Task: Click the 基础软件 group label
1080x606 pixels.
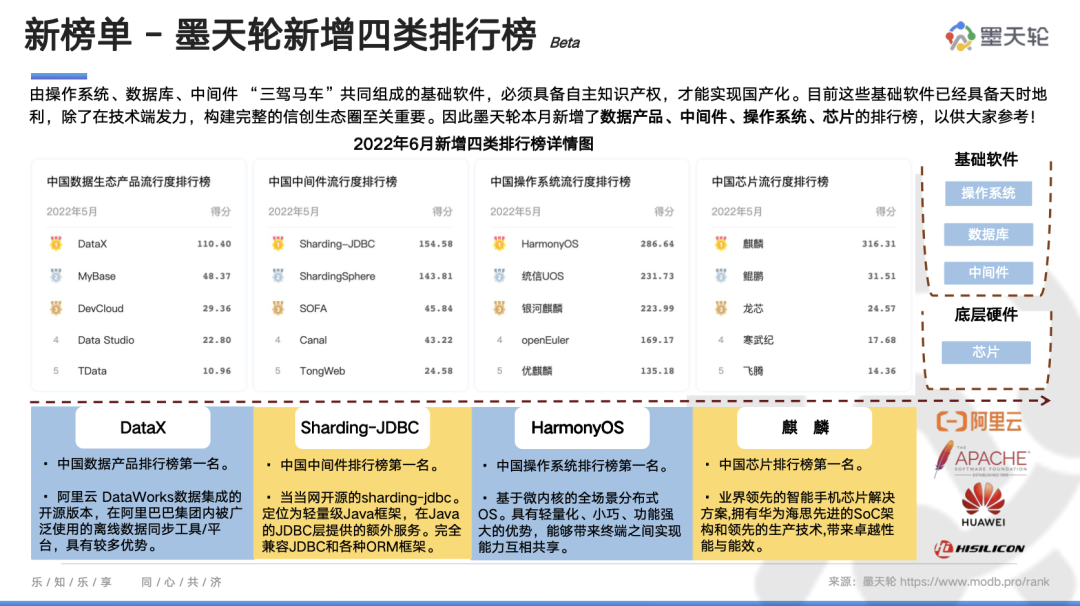Action: click(986, 160)
